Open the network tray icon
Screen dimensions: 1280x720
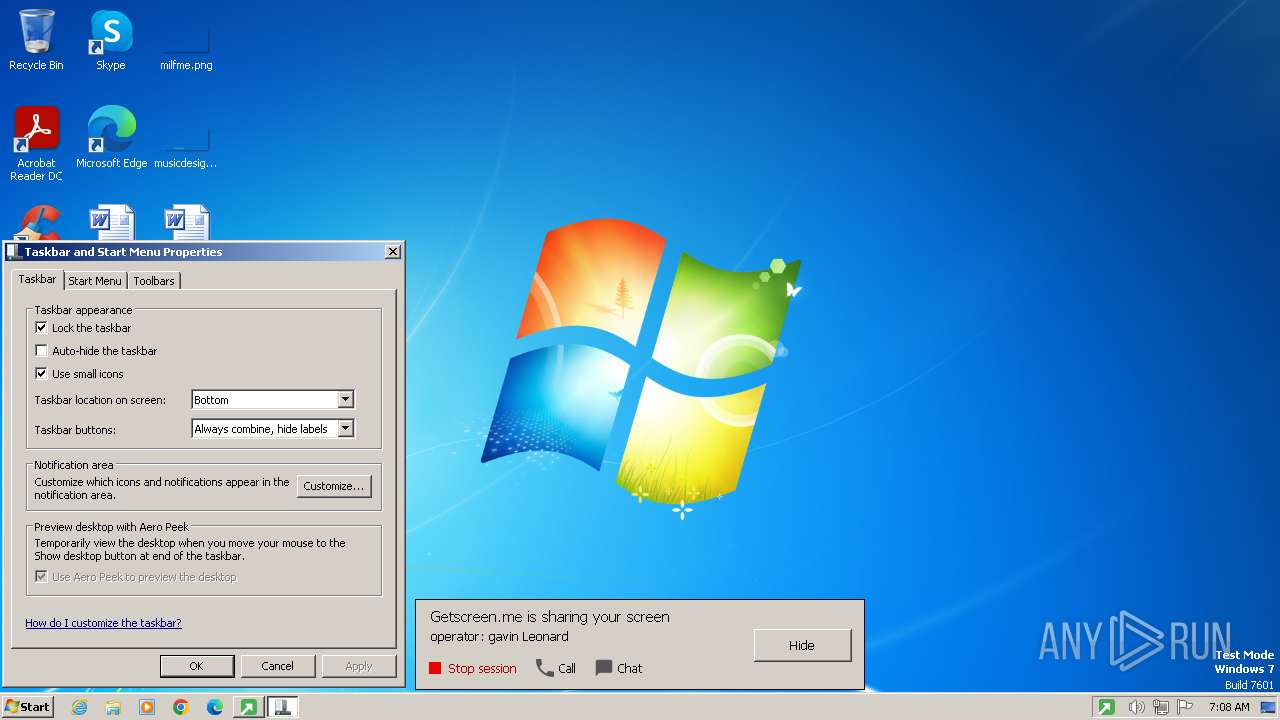(x=1162, y=707)
